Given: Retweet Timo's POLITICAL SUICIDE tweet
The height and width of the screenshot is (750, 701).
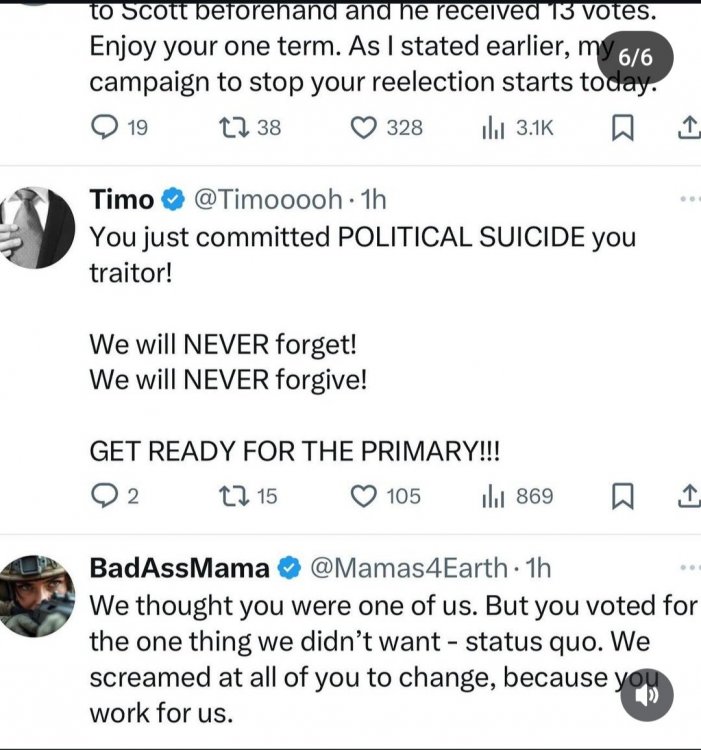Looking at the screenshot, I should click(233, 495).
